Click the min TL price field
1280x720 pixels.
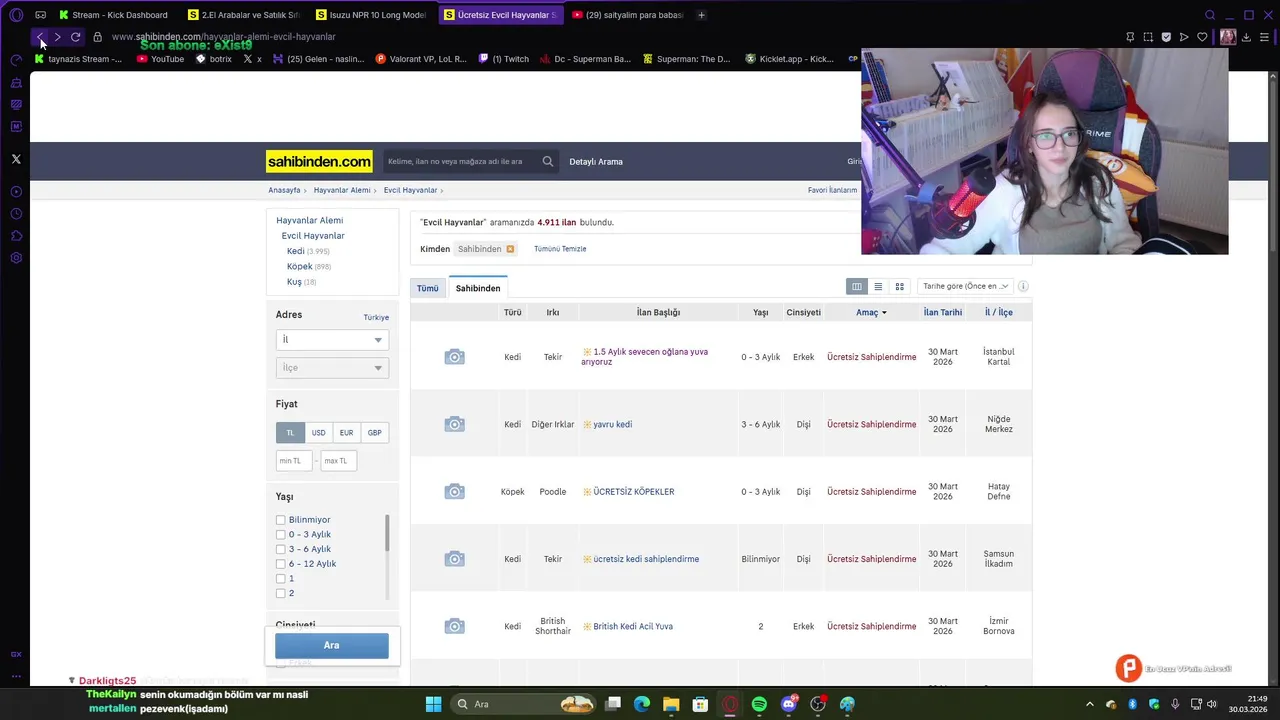[293, 461]
